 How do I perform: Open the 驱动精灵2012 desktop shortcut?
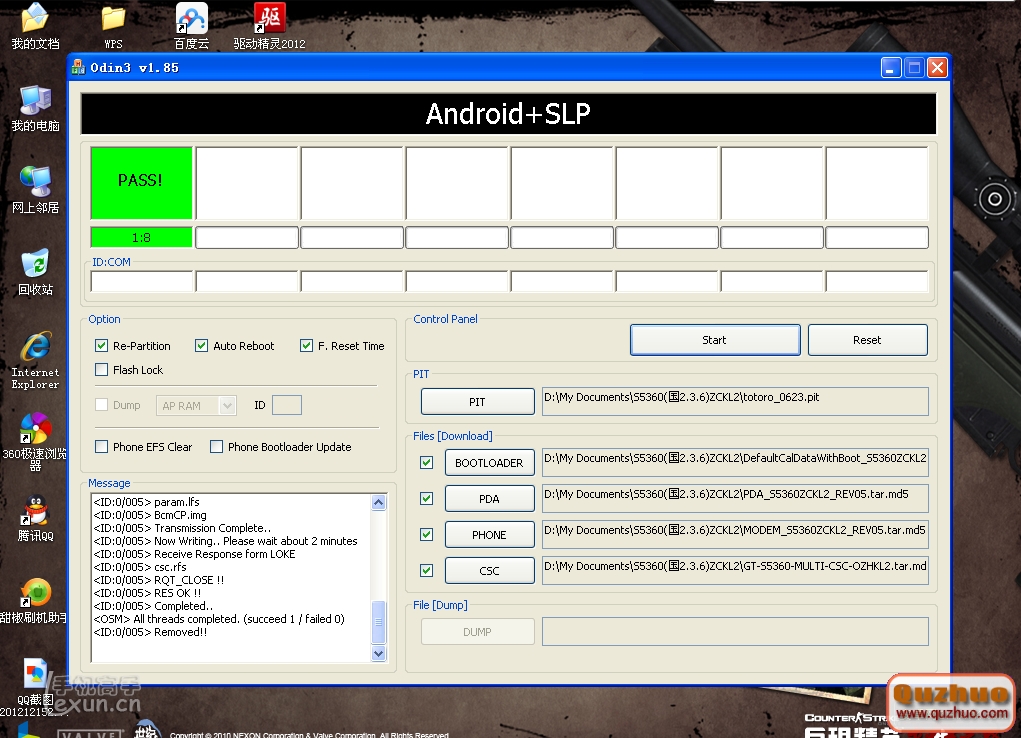[x=269, y=20]
